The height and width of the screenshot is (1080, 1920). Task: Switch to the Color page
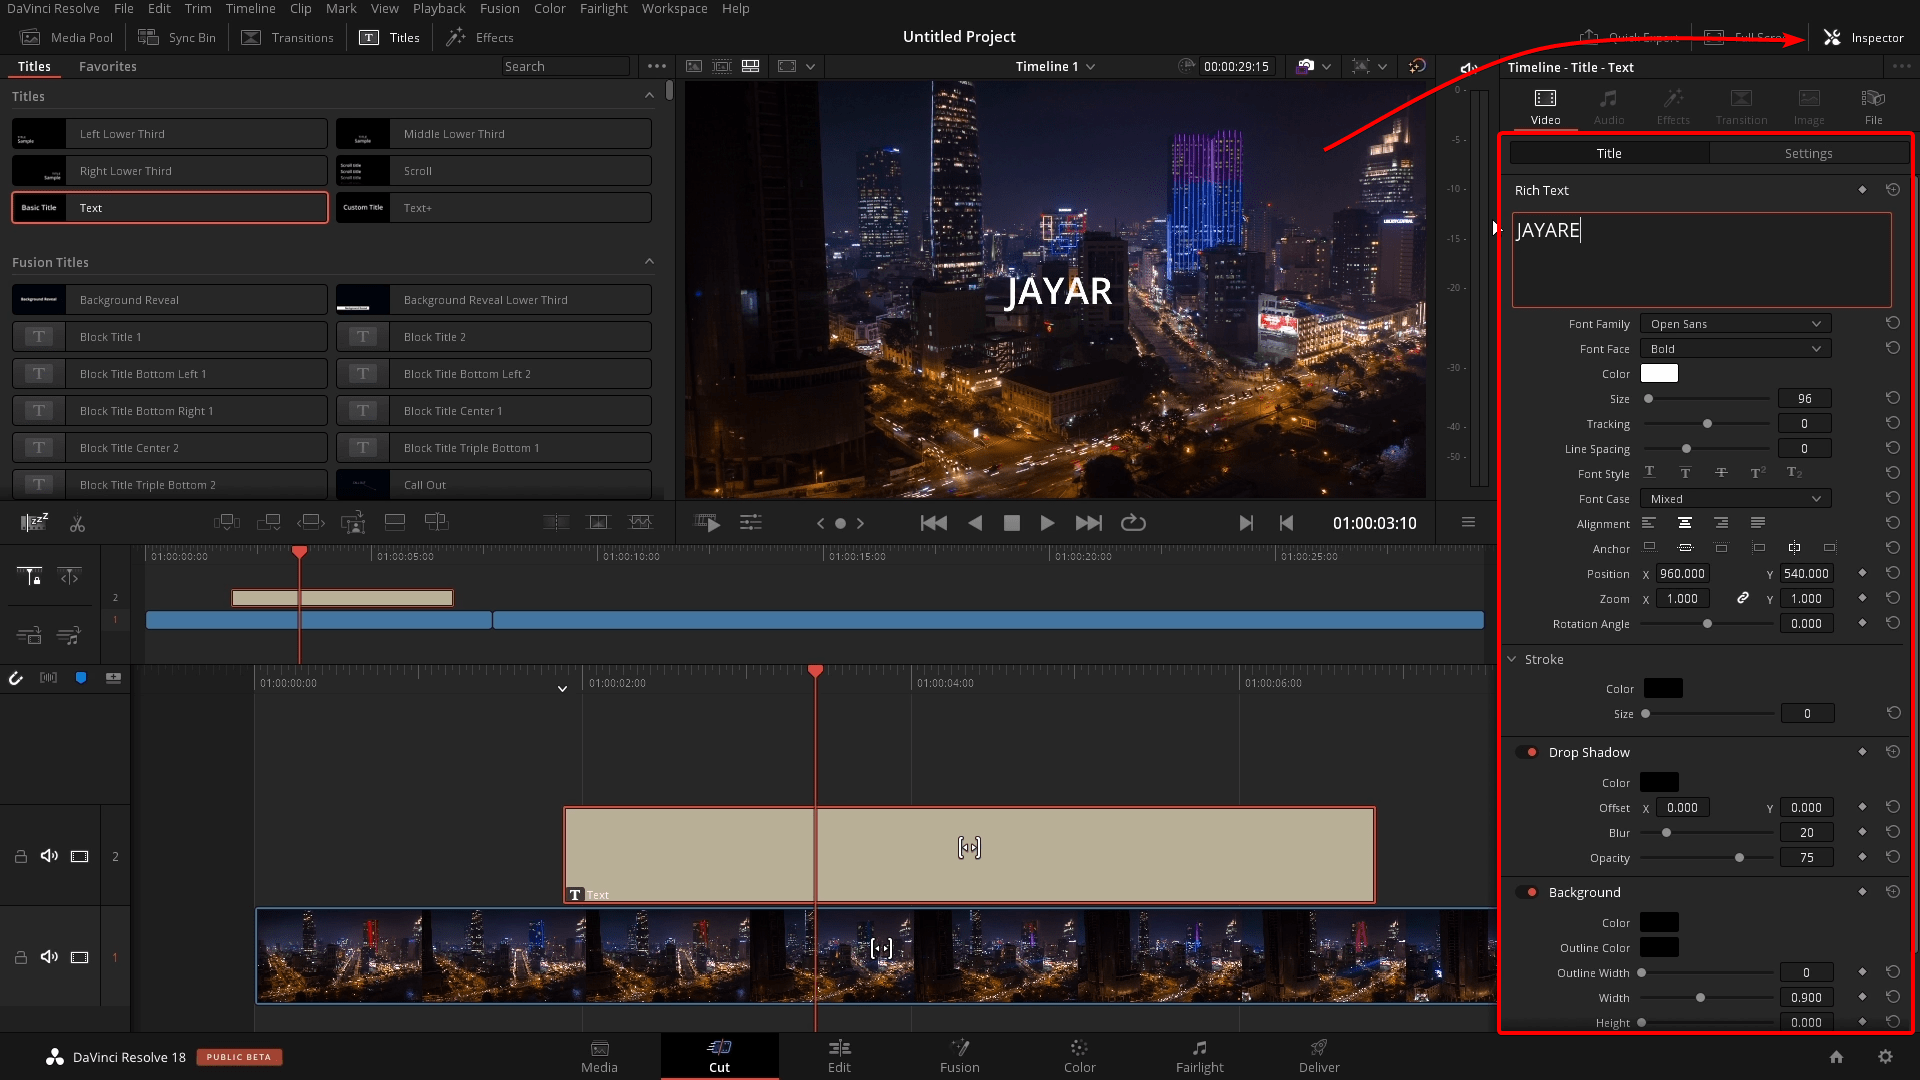(x=1079, y=1056)
